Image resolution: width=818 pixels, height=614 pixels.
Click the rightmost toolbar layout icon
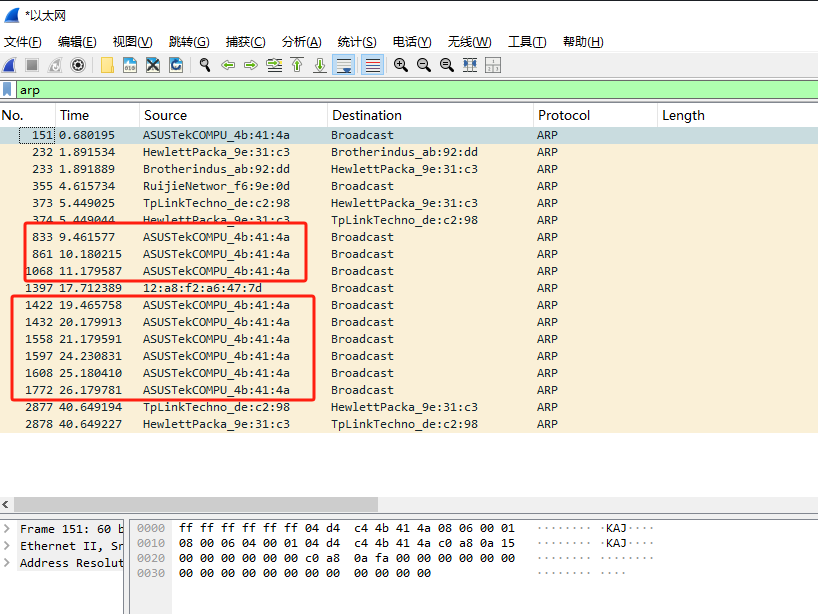pos(492,65)
